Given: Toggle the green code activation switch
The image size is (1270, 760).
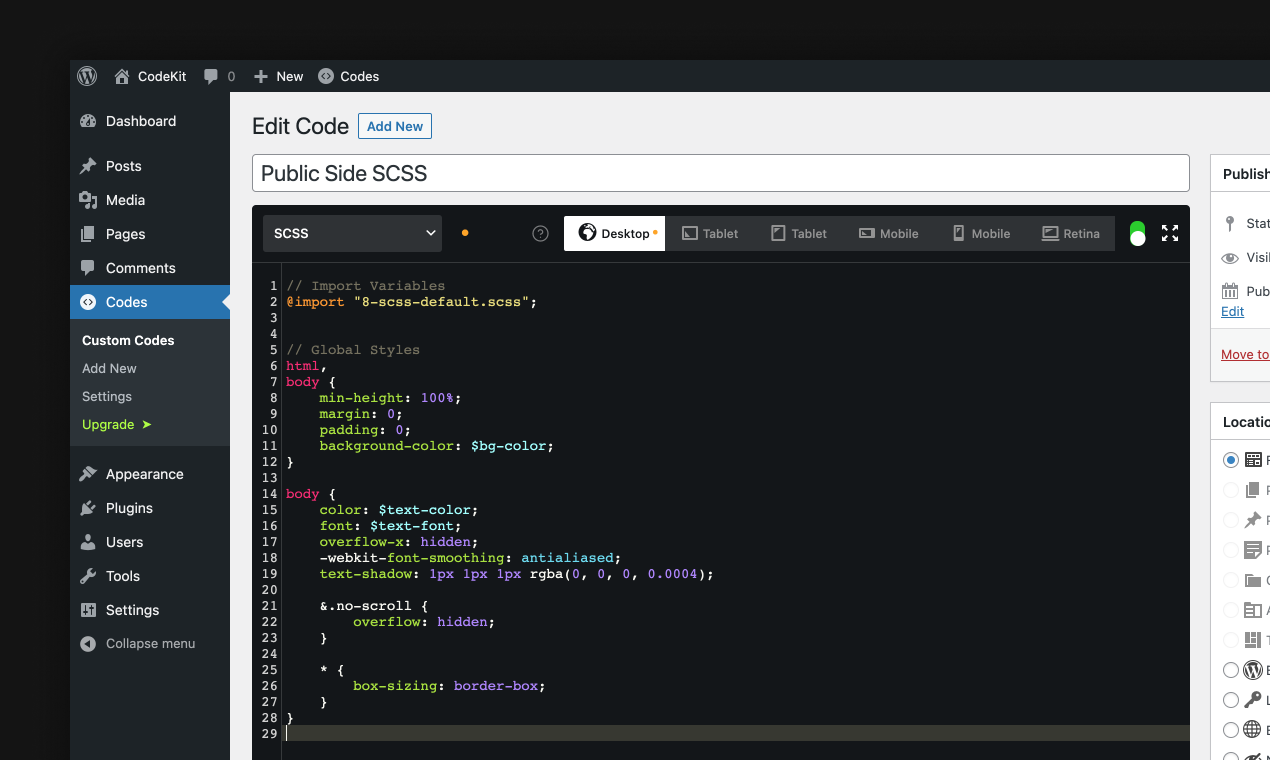Looking at the screenshot, I should pos(1137,233).
